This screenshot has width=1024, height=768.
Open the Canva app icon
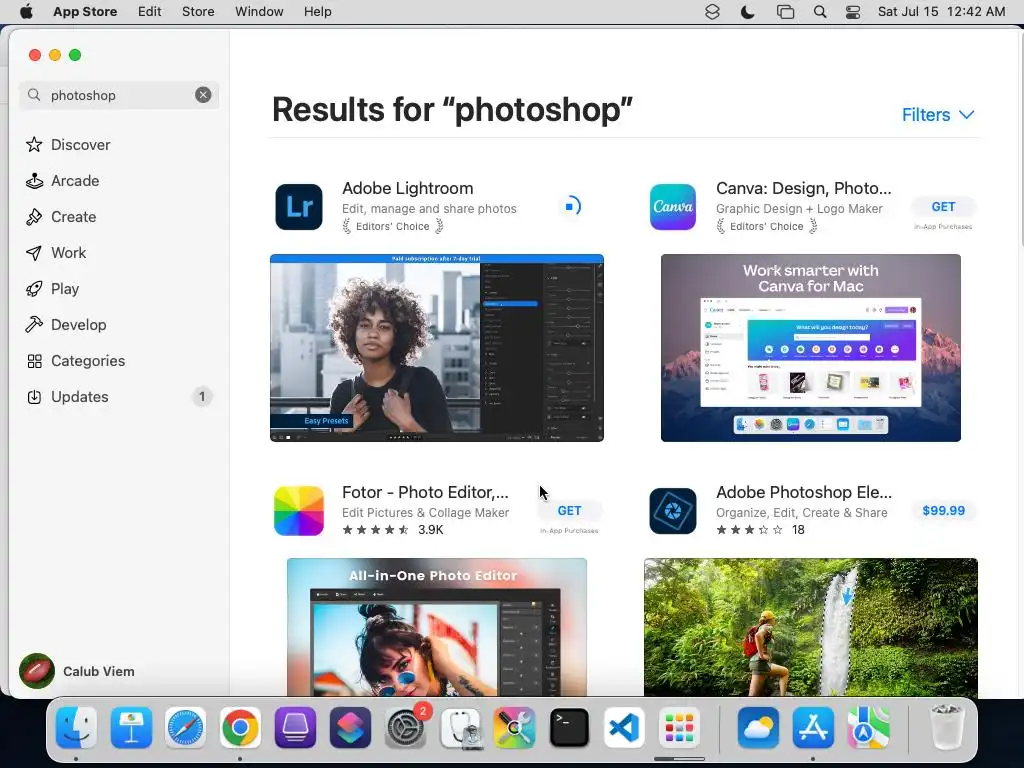click(673, 207)
